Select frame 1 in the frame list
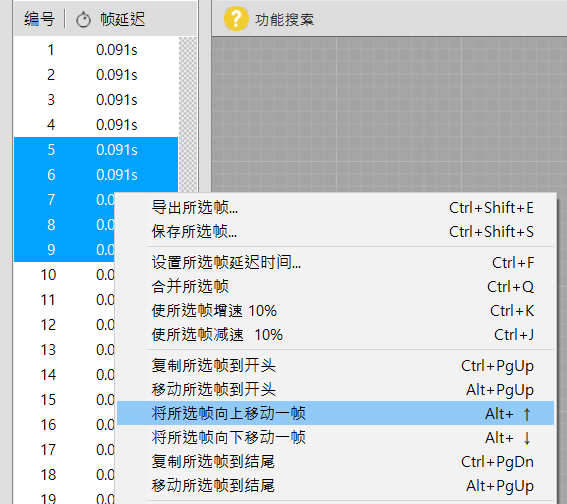The height and width of the screenshot is (504, 567). pos(96,50)
